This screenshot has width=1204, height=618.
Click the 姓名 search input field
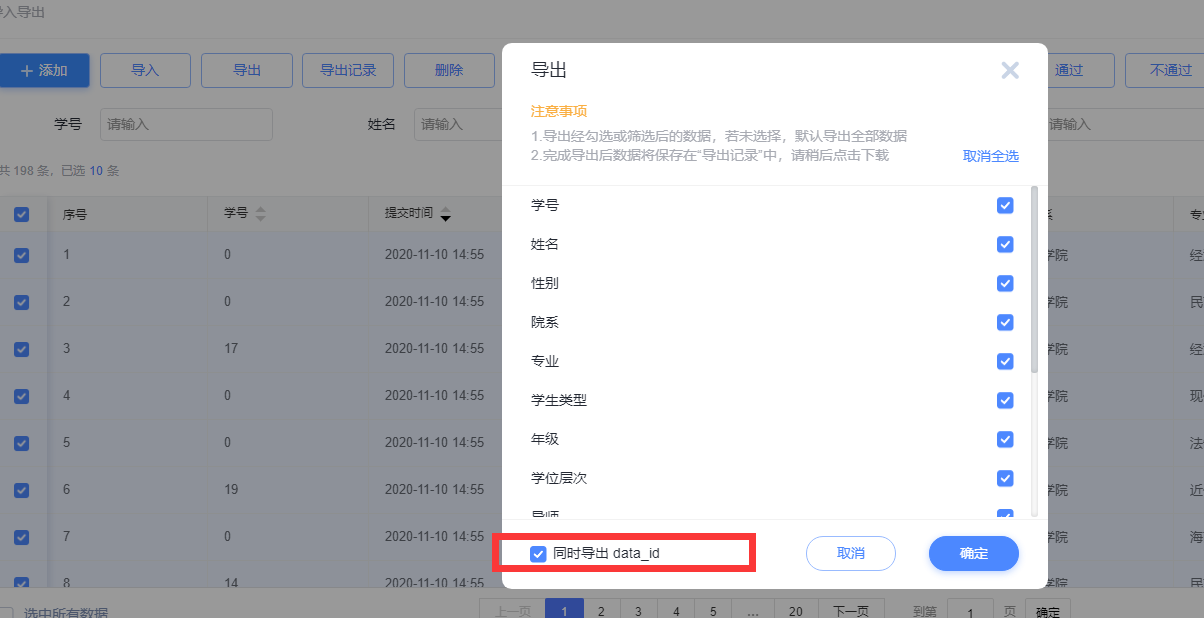pos(458,124)
